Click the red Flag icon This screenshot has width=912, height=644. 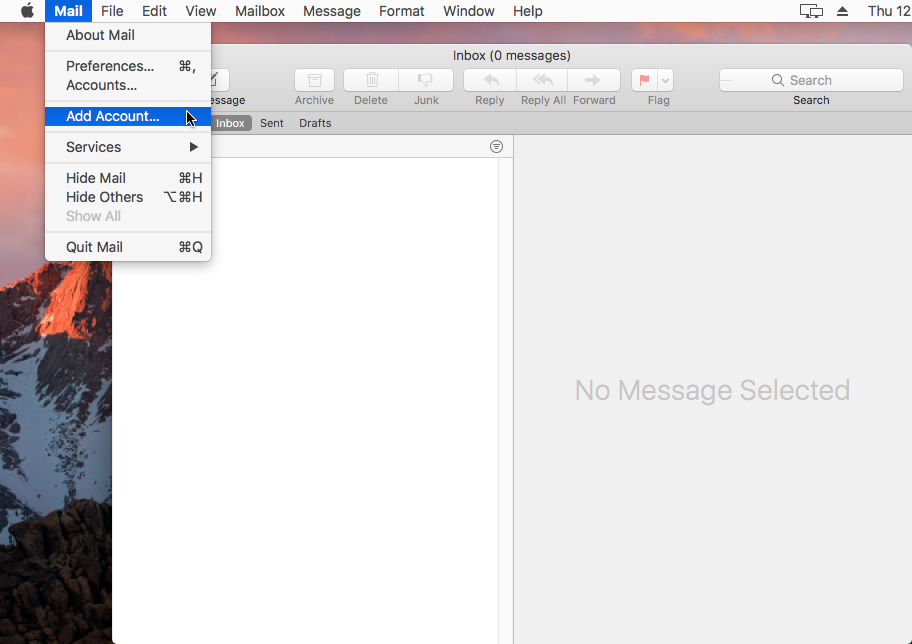(x=644, y=80)
